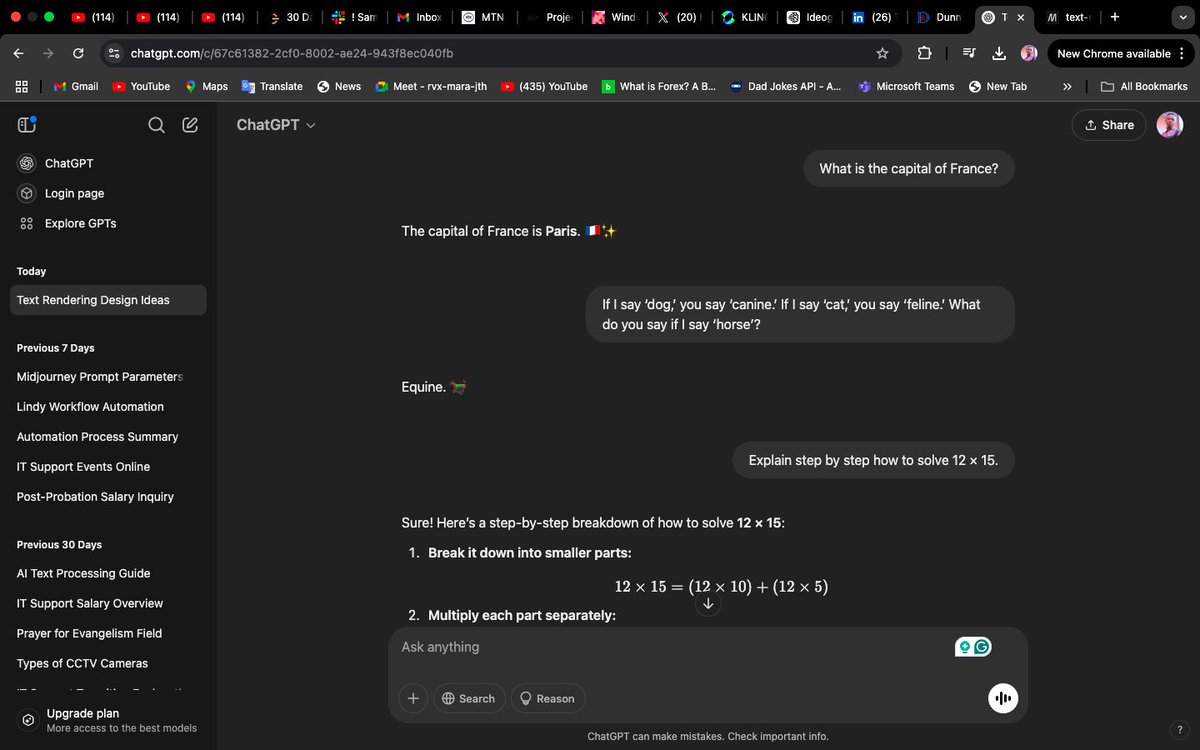Toggle the bookmark star in the address bar
Screen dimensions: 1200x750
(x=883, y=53)
